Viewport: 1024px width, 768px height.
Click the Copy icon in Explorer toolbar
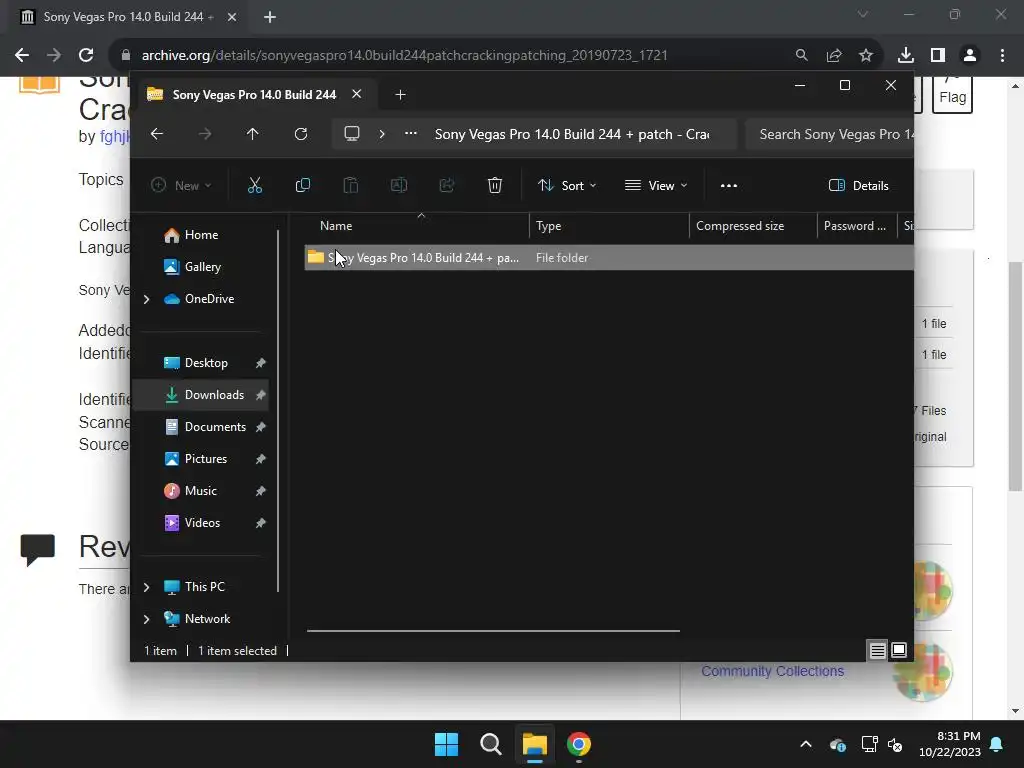tap(302, 185)
